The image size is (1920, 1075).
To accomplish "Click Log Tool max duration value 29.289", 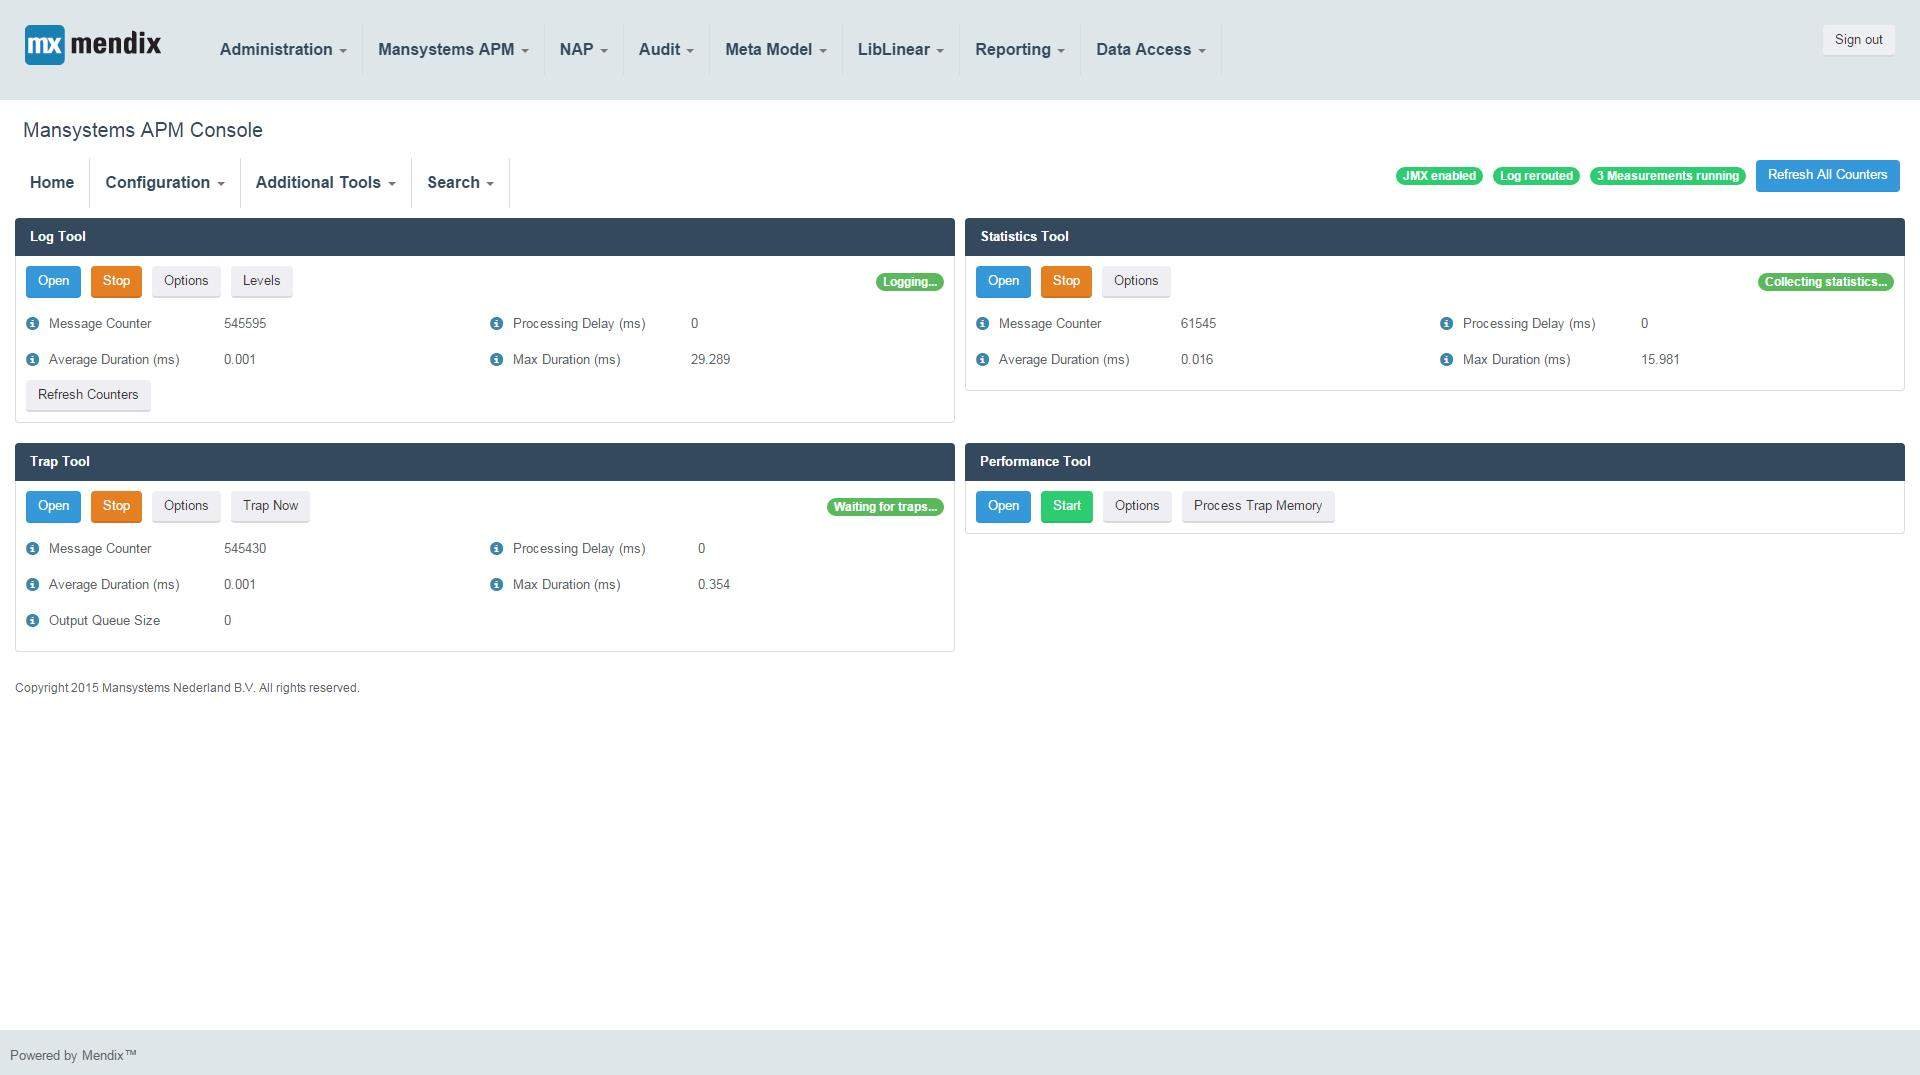I will tap(710, 360).
